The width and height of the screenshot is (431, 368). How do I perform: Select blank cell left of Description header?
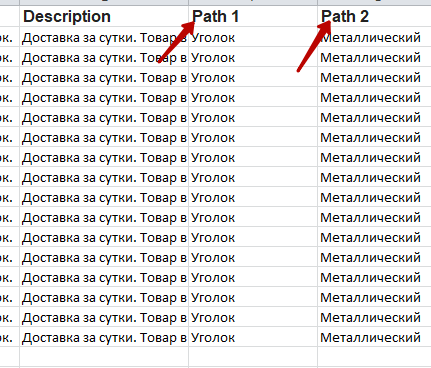[x=10, y=16]
